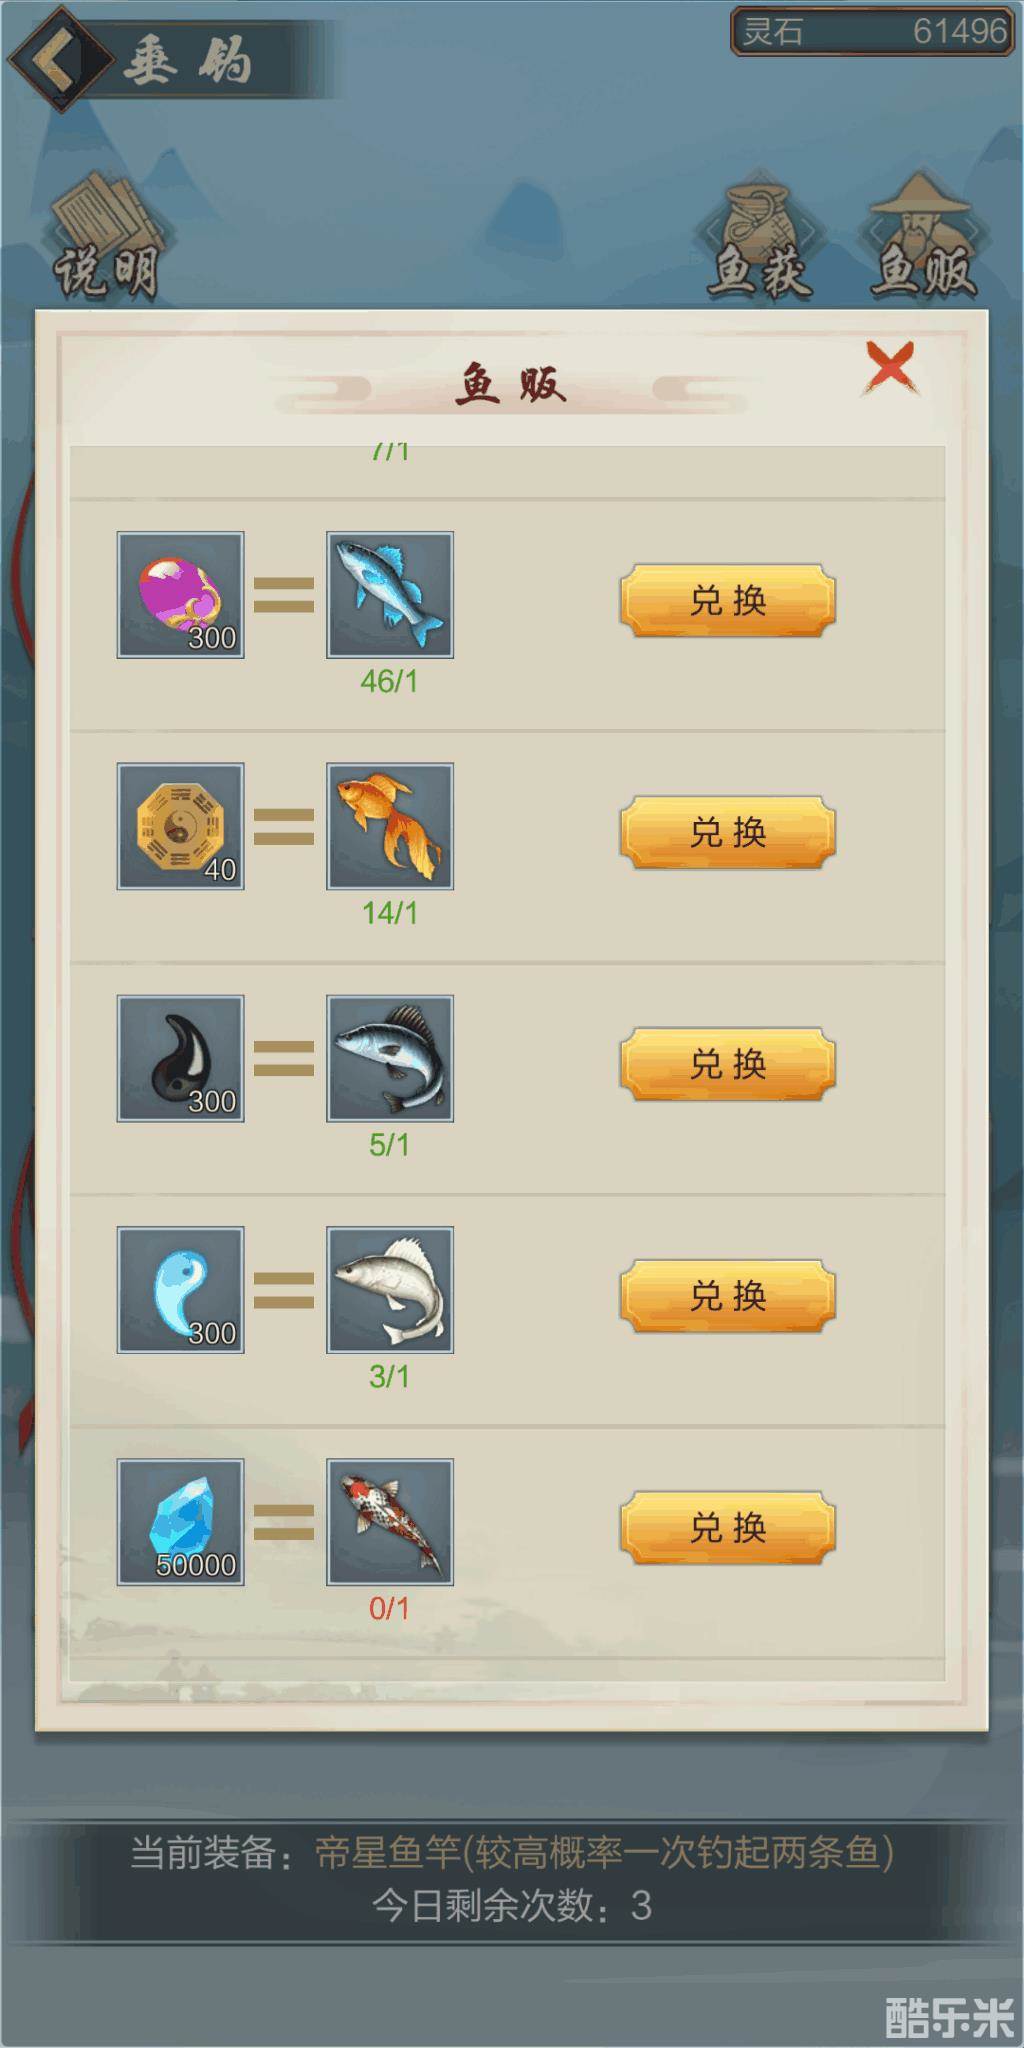The width and height of the screenshot is (1024, 2048).
Task: Tap the golden bagua item labeled 40
Action: pyautogui.click(x=181, y=827)
